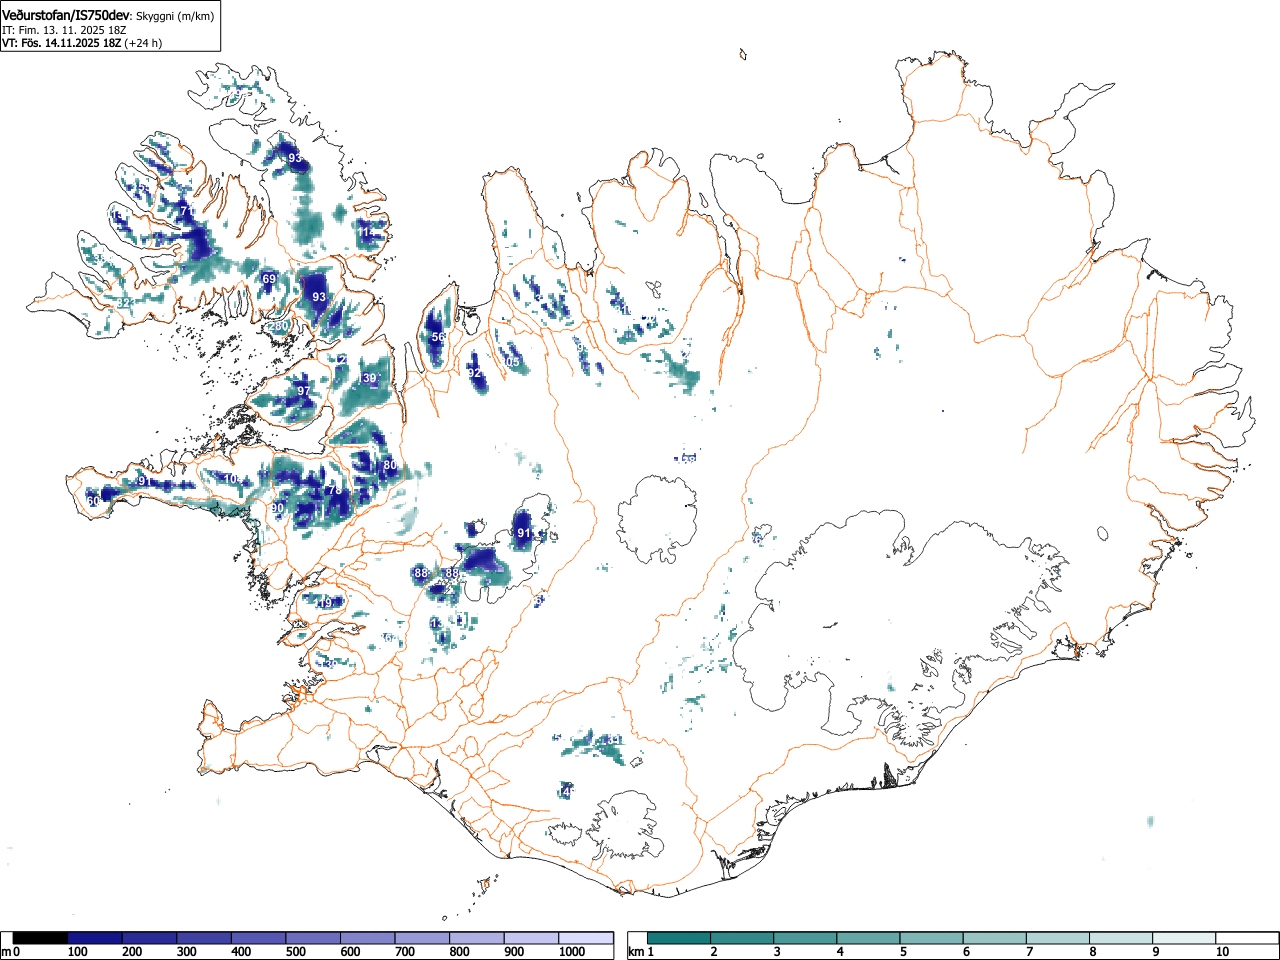The width and height of the screenshot is (1280, 960).
Task: Click the 139 visibility value on the map
Action: [368, 378]
